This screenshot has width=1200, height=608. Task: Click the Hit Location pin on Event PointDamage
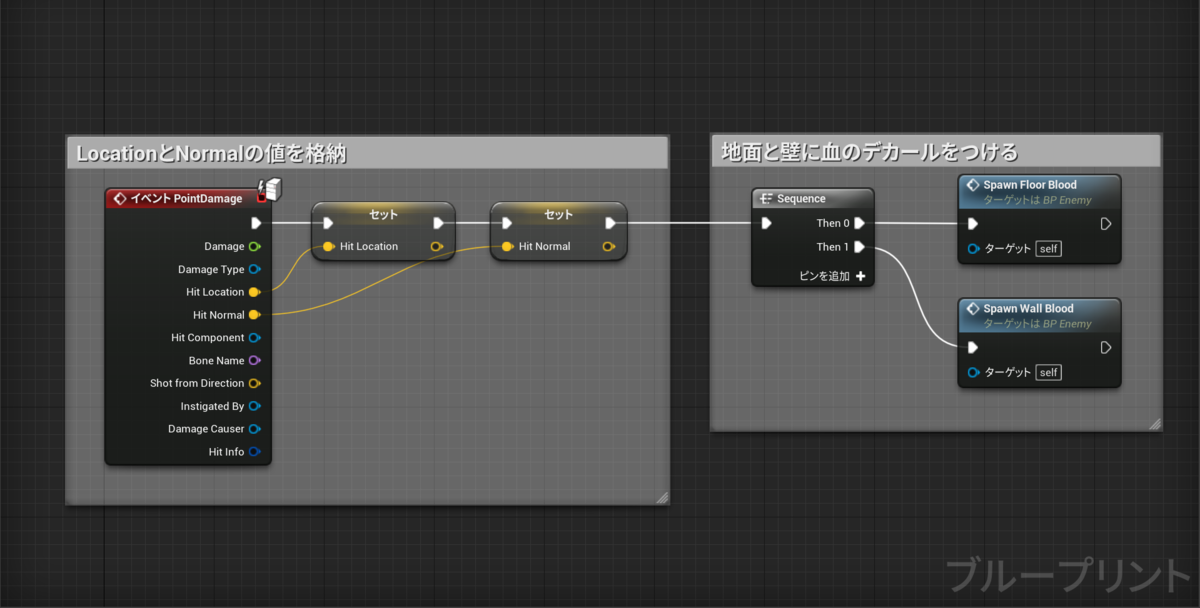pyautogui.click(x=254, y=292)
